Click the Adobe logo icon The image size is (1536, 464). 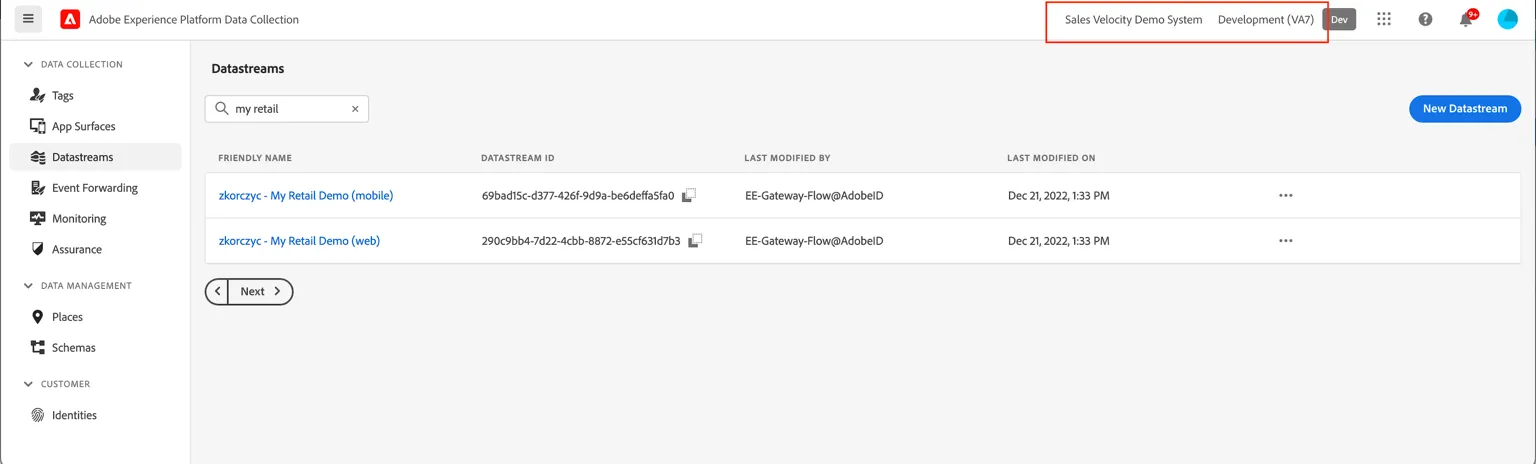pos(70,19)
